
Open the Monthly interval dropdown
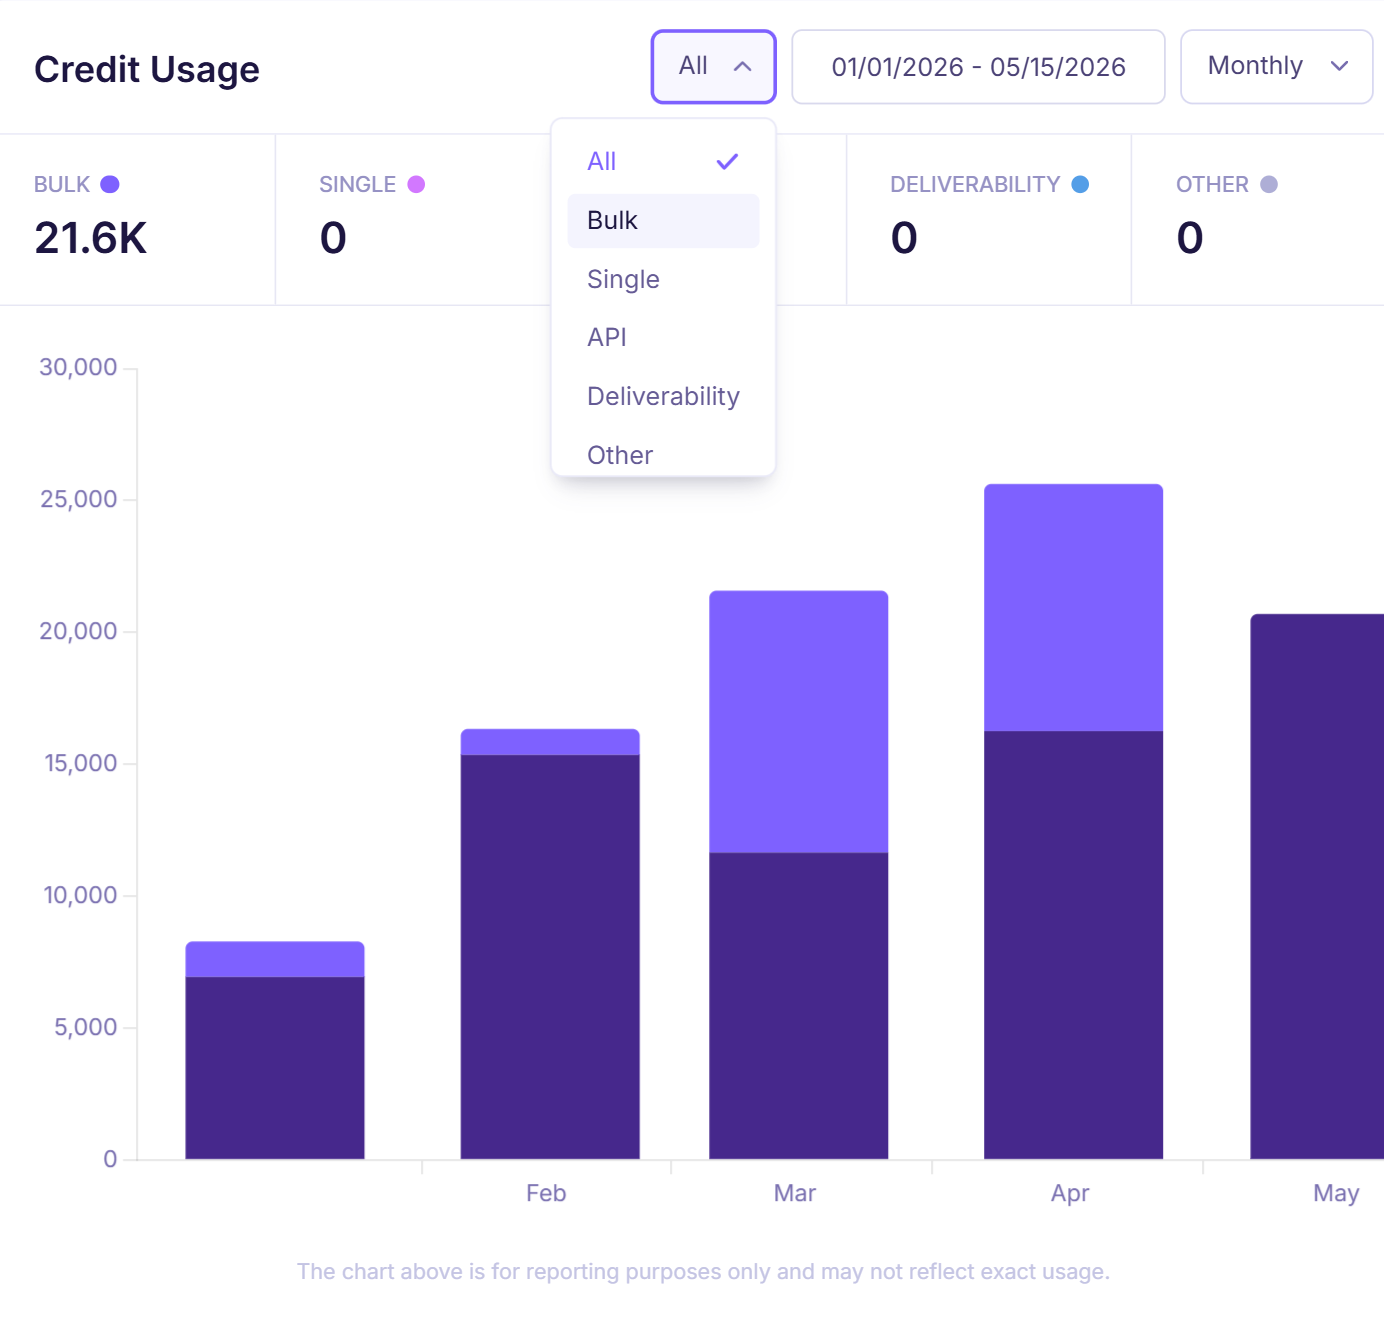coord(1276,67)
